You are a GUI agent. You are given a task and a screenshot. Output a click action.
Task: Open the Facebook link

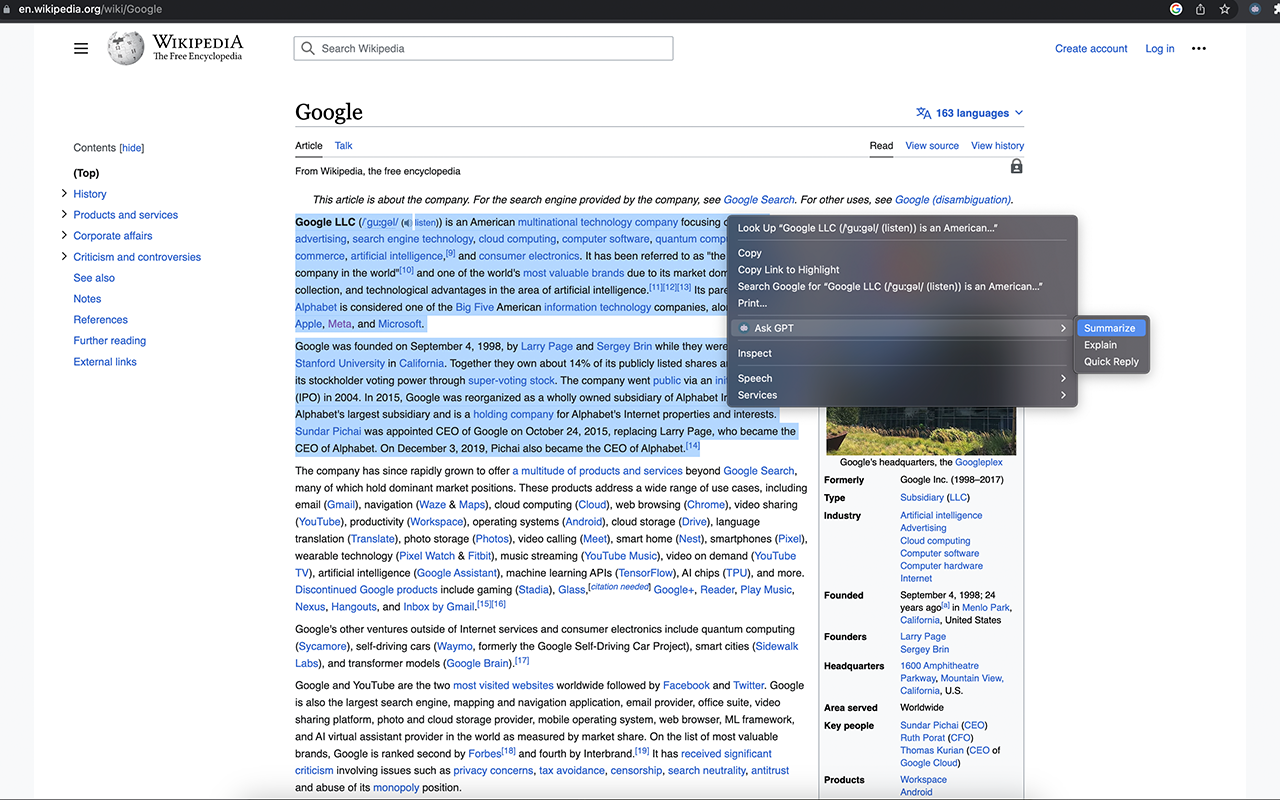click(x=686, y=685)
